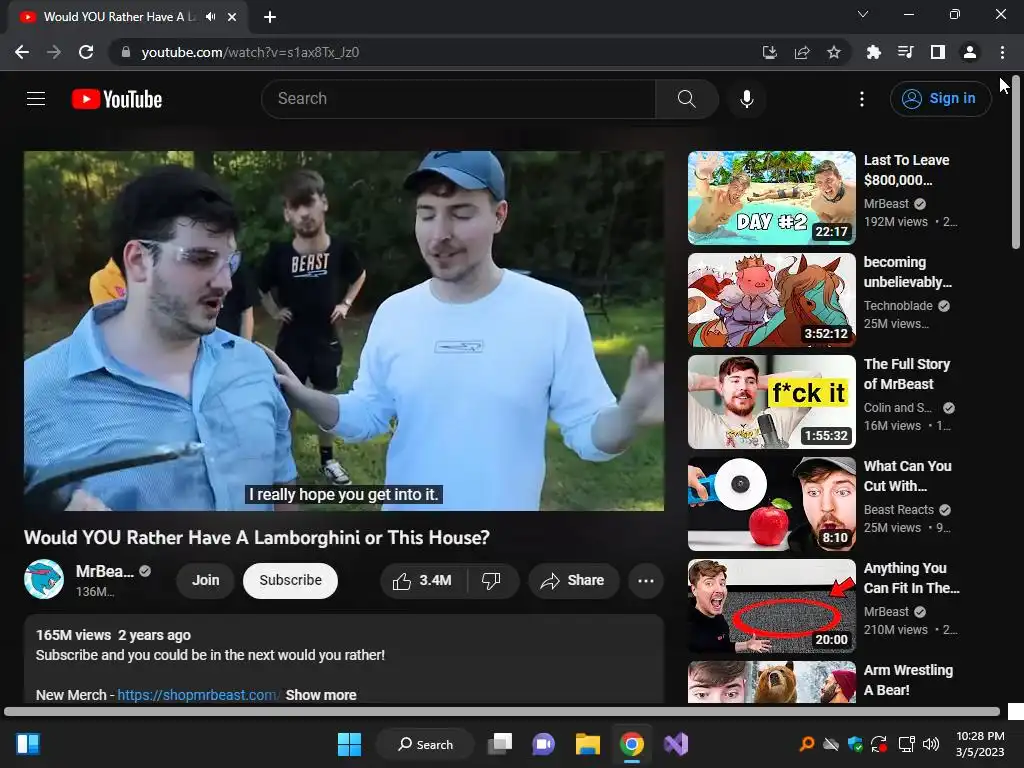Mute tab via speaker icon on tab
This screenshot has height=768, width=1024.
click(210, 17)
